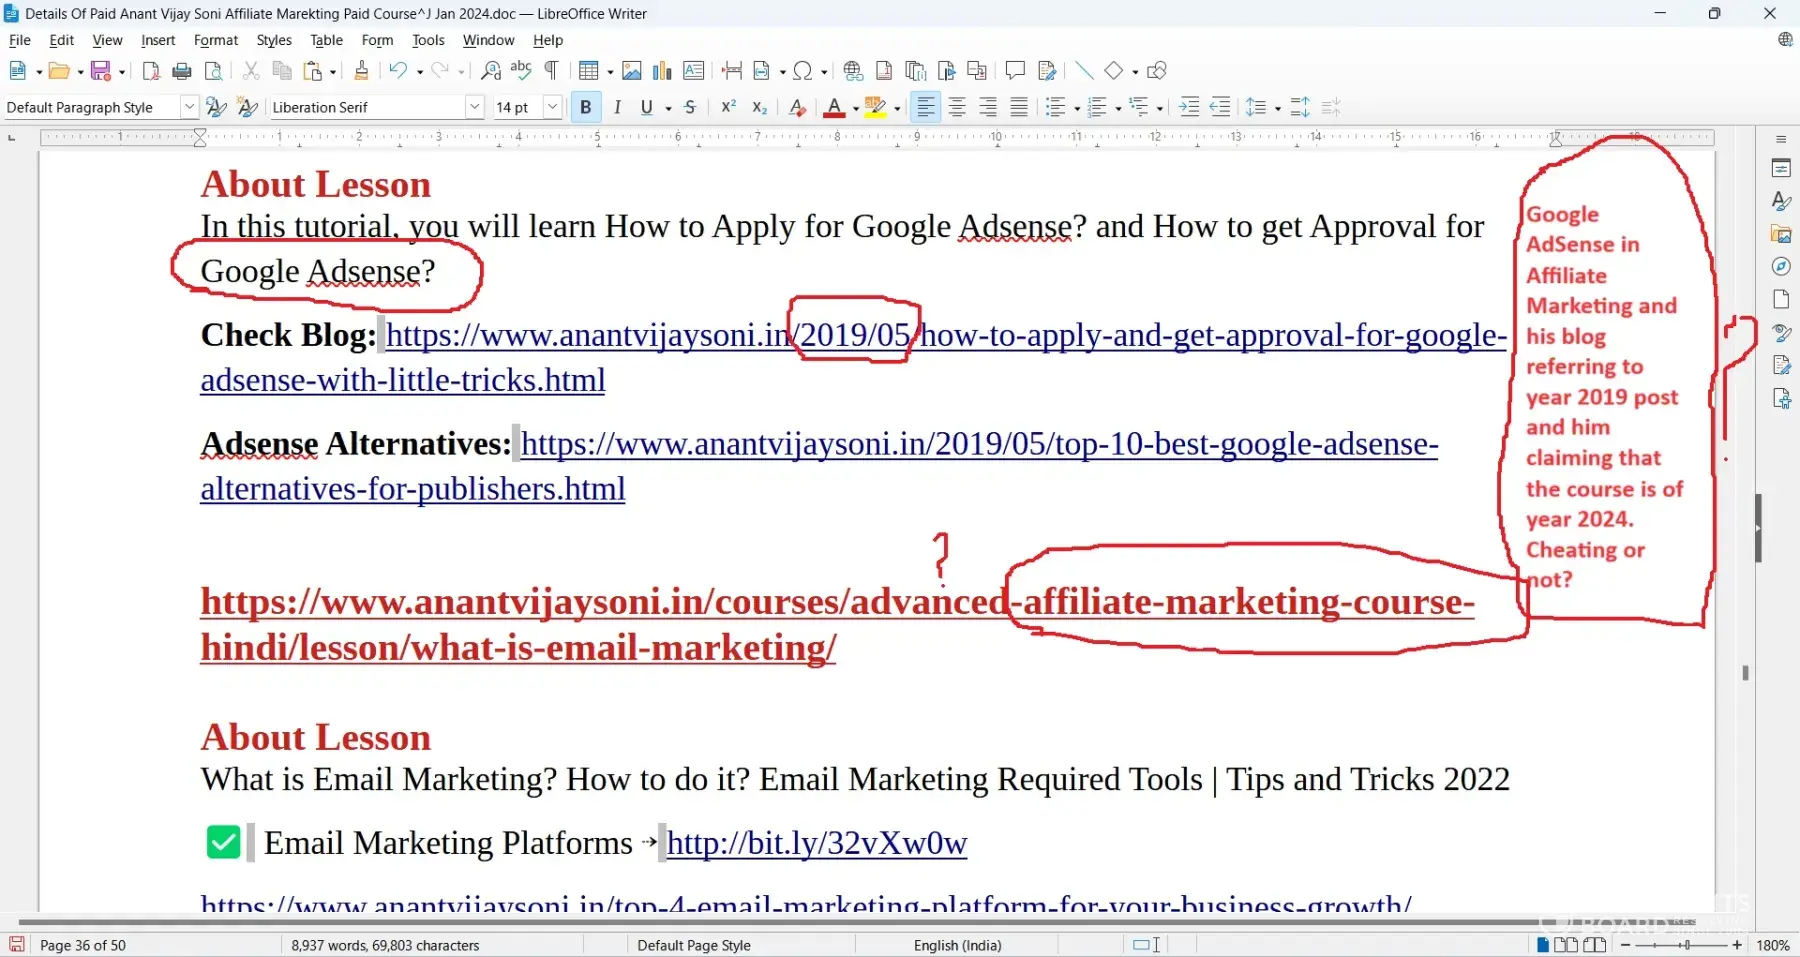Expand the paragraph style dropdown
Screen dimensions: 1800x957
(189, 107)
